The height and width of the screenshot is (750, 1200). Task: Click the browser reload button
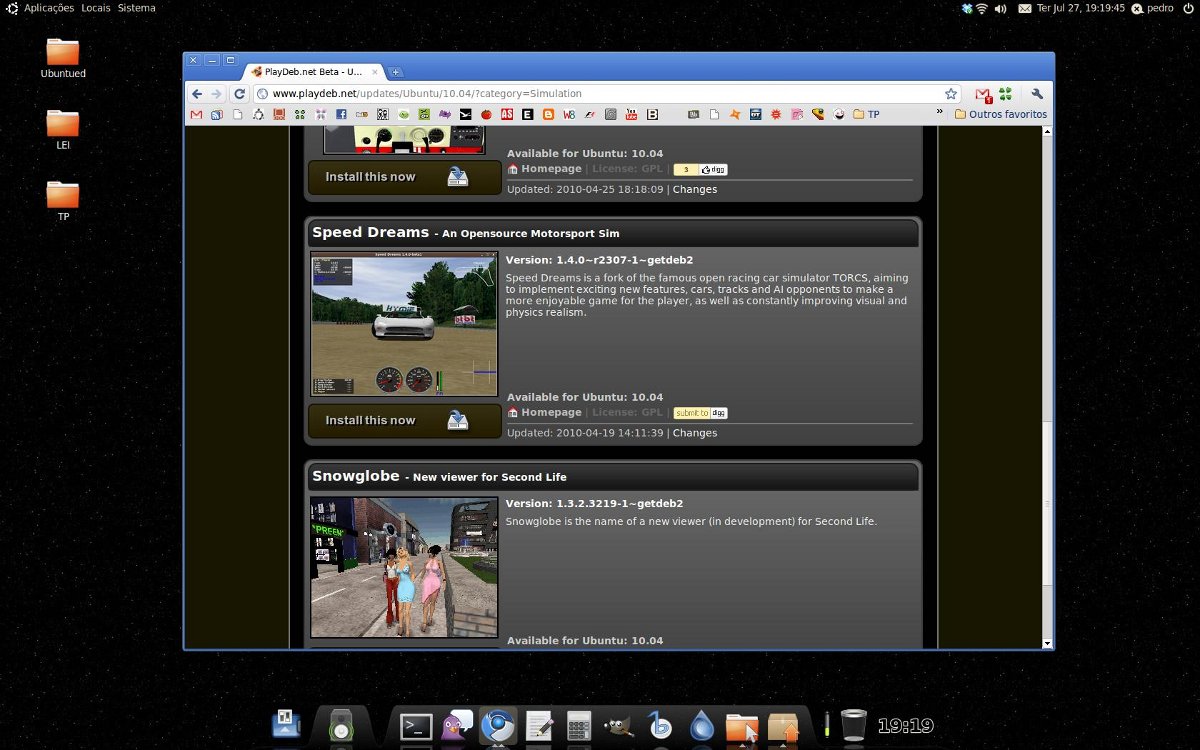239,94
